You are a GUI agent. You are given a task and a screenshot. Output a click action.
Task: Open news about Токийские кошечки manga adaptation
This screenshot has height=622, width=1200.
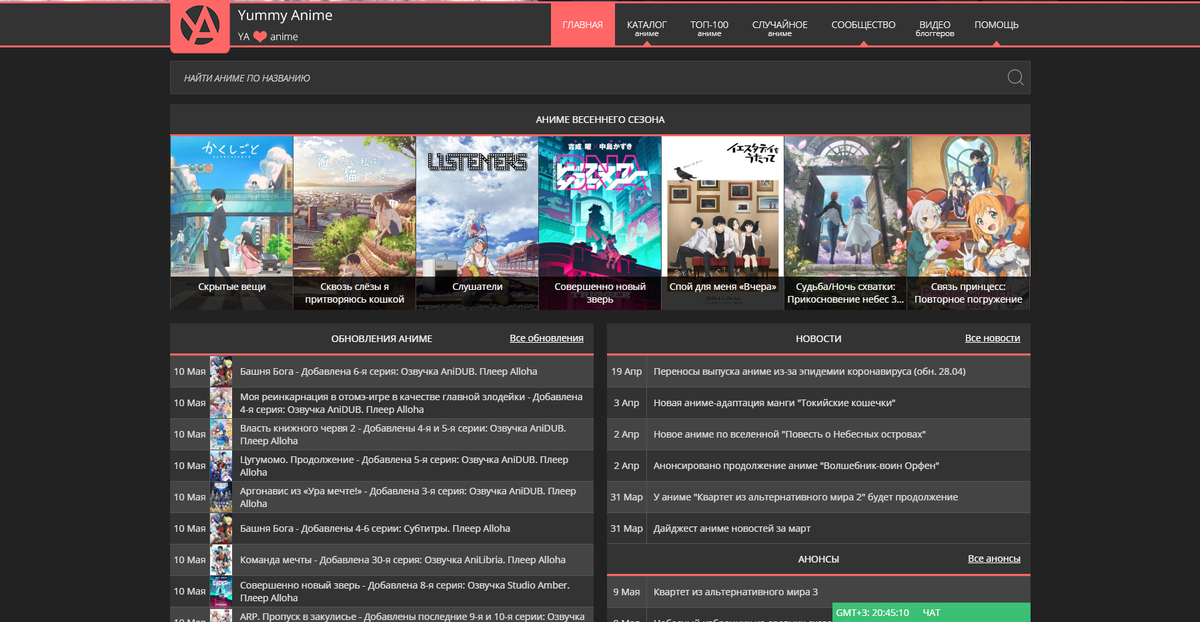774,402
